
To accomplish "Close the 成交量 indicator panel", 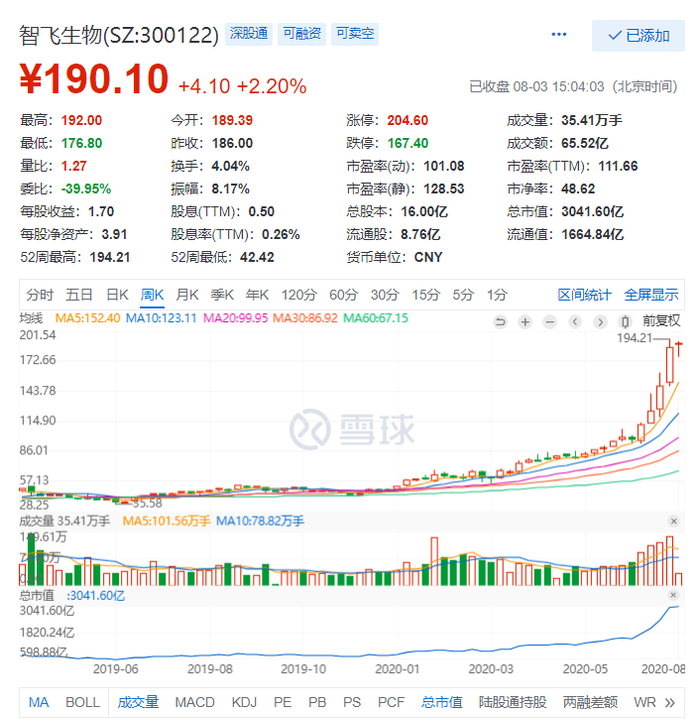I will (674, 521).
